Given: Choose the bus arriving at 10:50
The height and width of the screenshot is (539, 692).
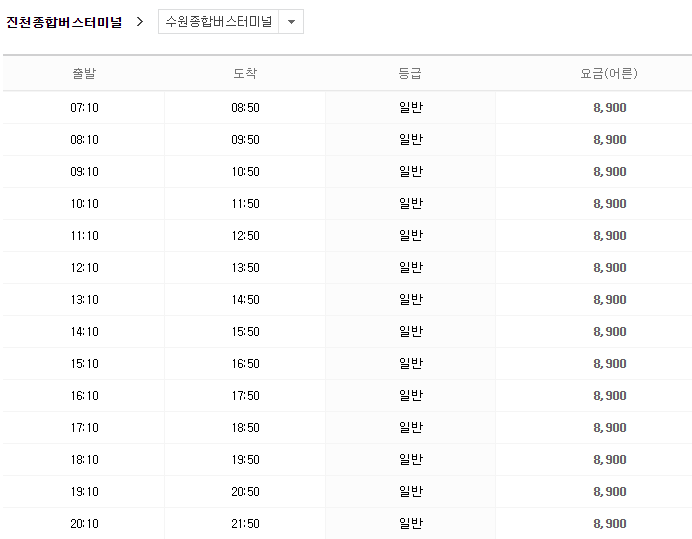Looking at the screenshot, I should pos(245,172).
